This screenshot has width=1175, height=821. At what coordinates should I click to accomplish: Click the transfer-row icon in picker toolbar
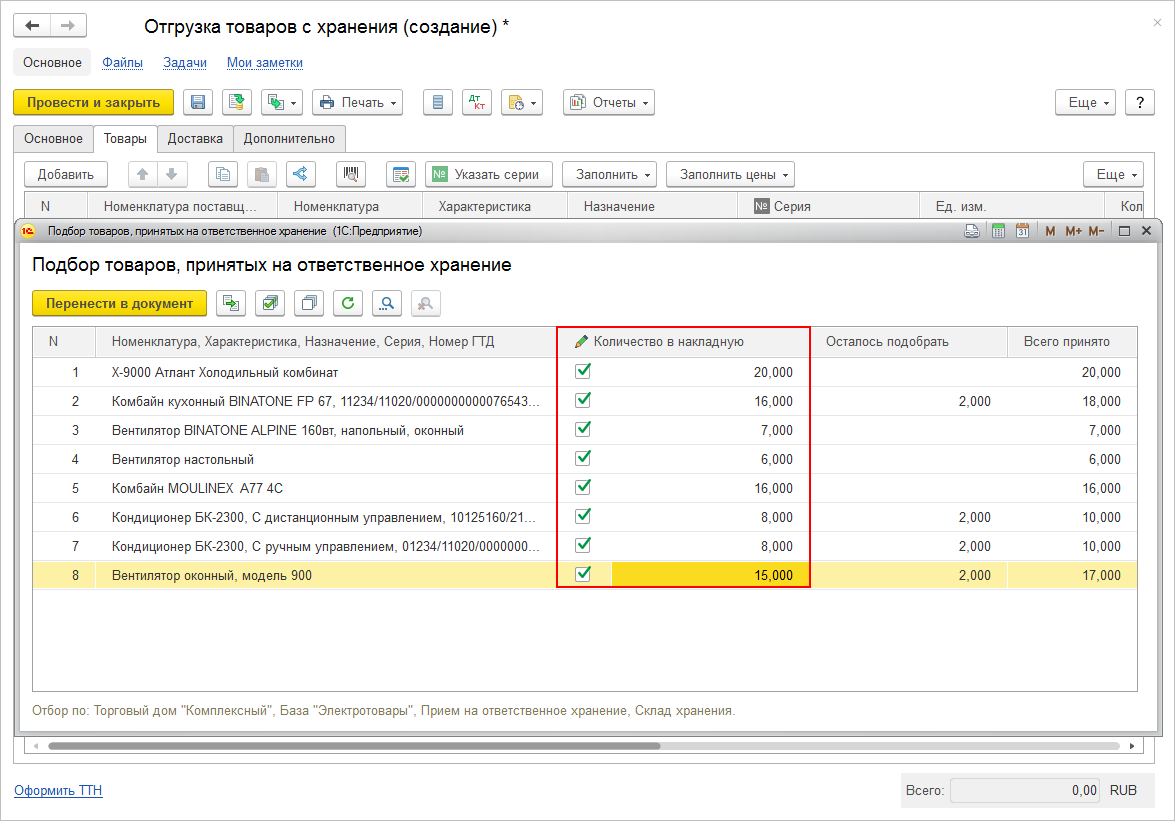point(231,303)
